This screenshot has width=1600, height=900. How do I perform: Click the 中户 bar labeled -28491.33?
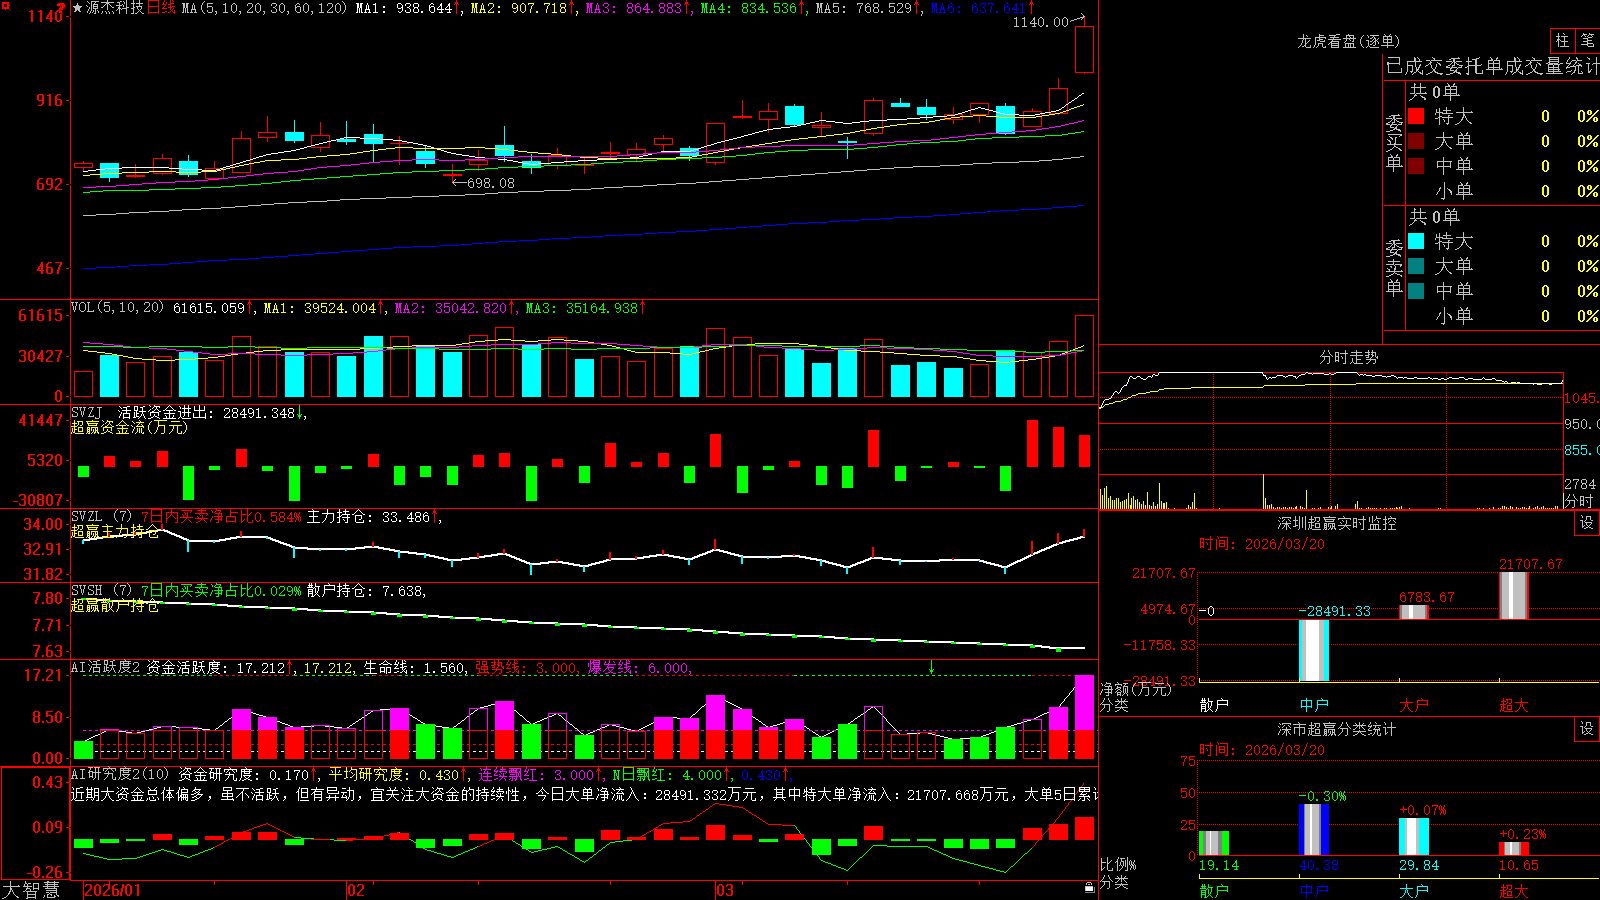(1314, 651)
